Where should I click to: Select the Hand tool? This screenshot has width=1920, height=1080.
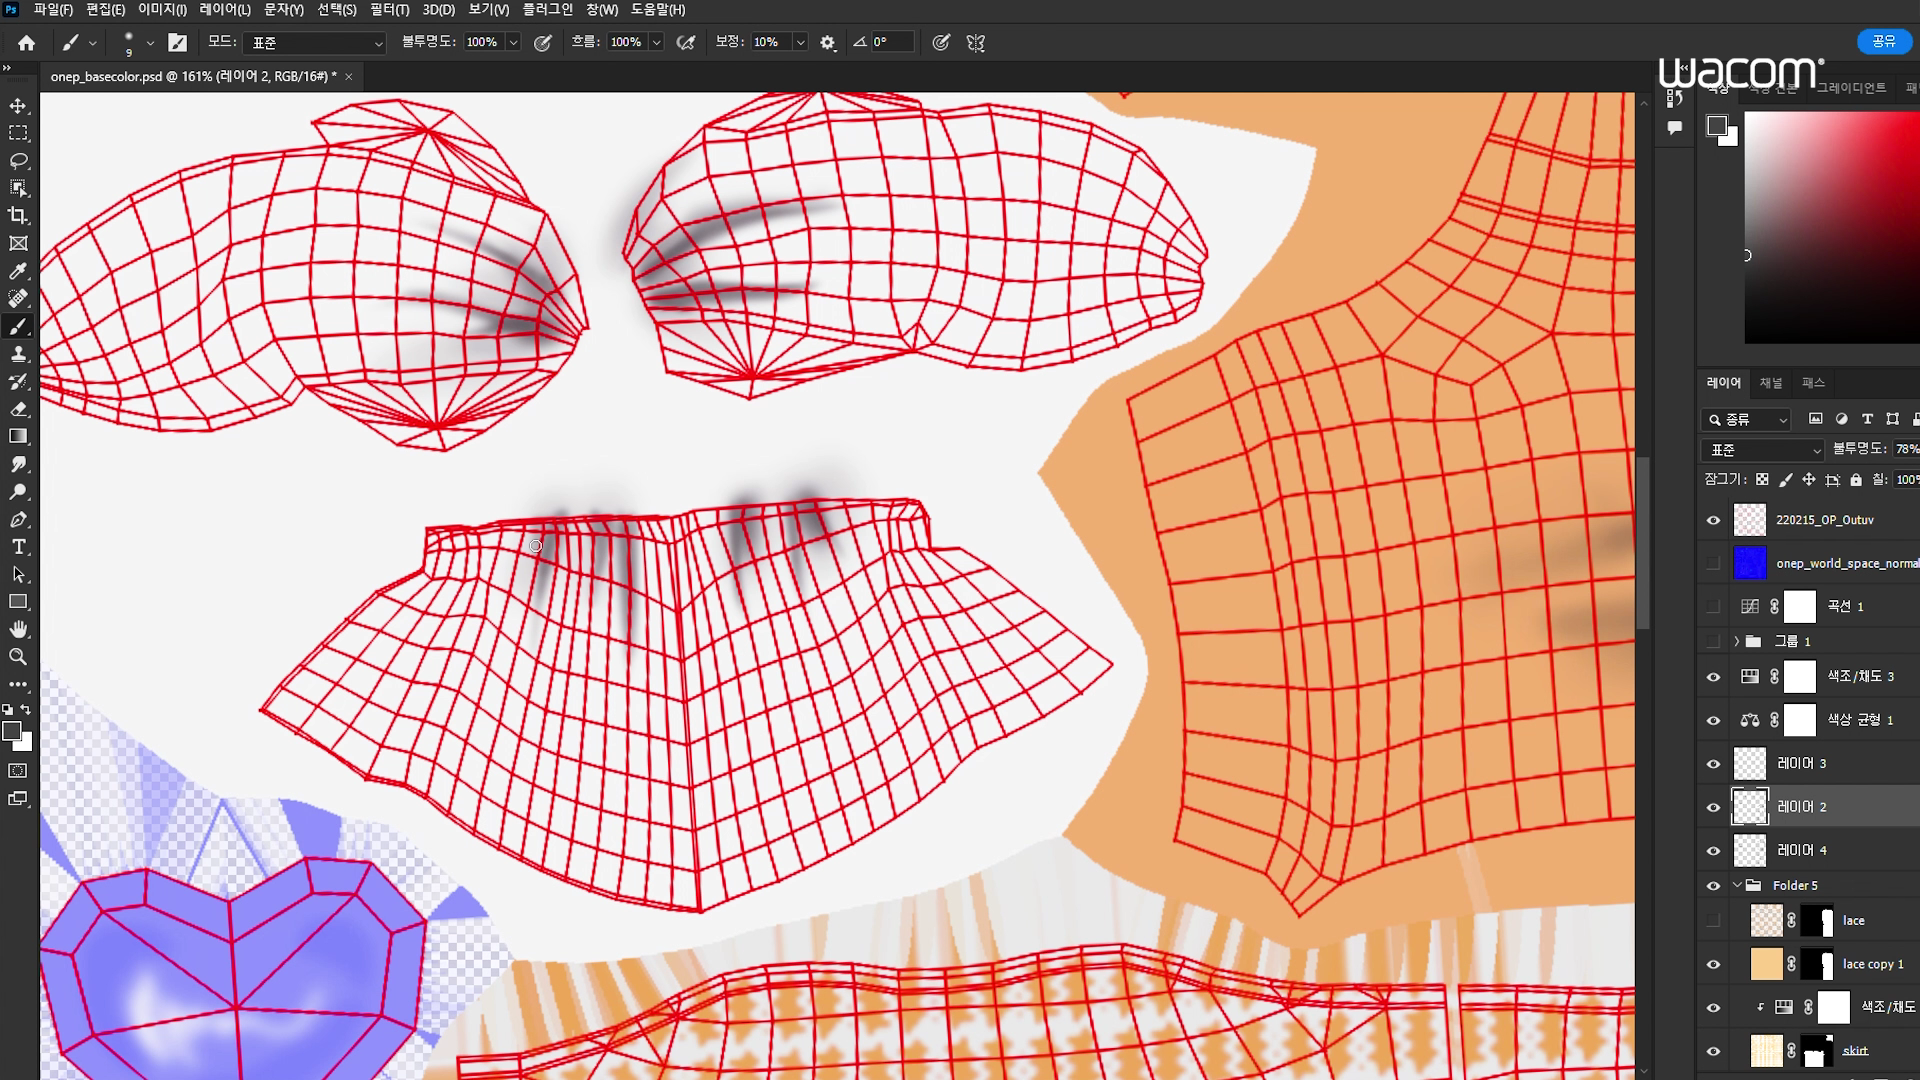tap(18, 629)
